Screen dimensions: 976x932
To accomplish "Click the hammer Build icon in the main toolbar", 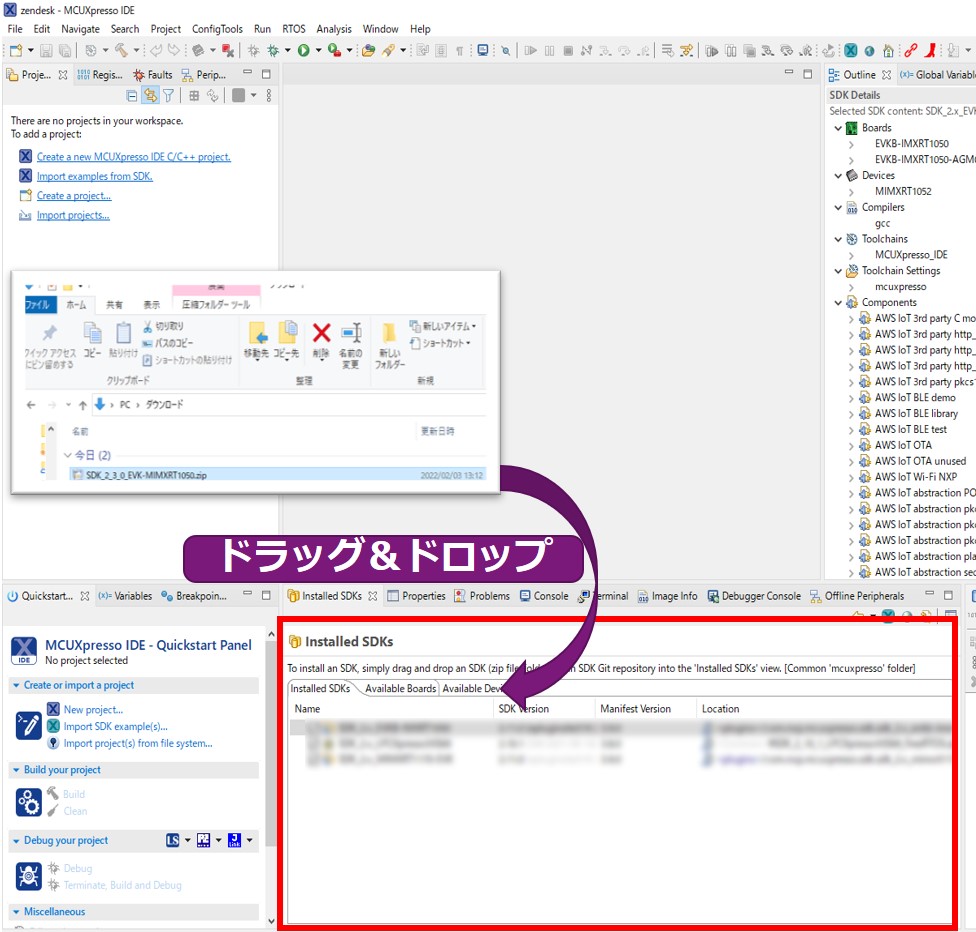I will click(x=120, y=50).
